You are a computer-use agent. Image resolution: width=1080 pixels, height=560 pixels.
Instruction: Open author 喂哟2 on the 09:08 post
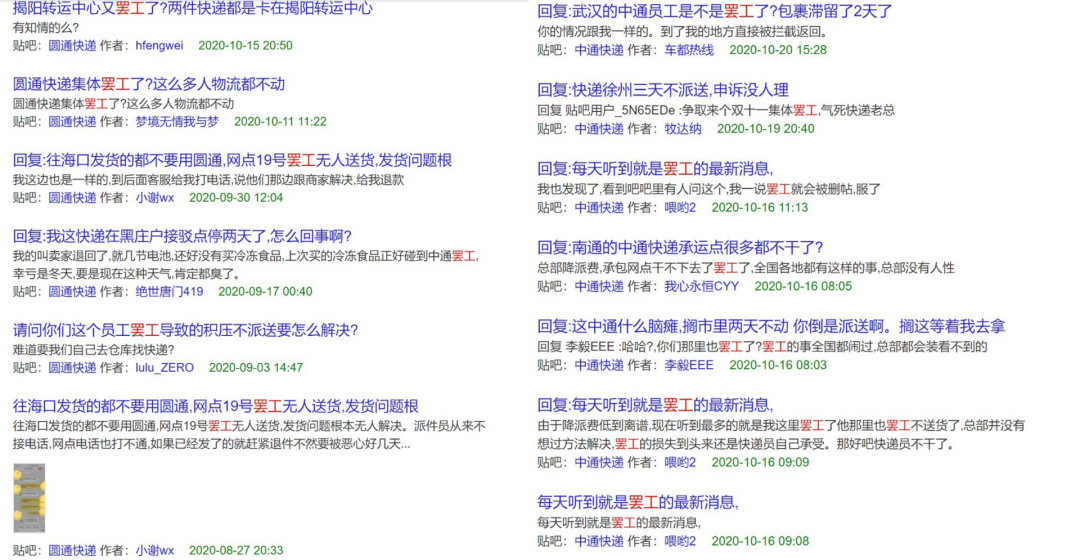click(x=680, y=541)
